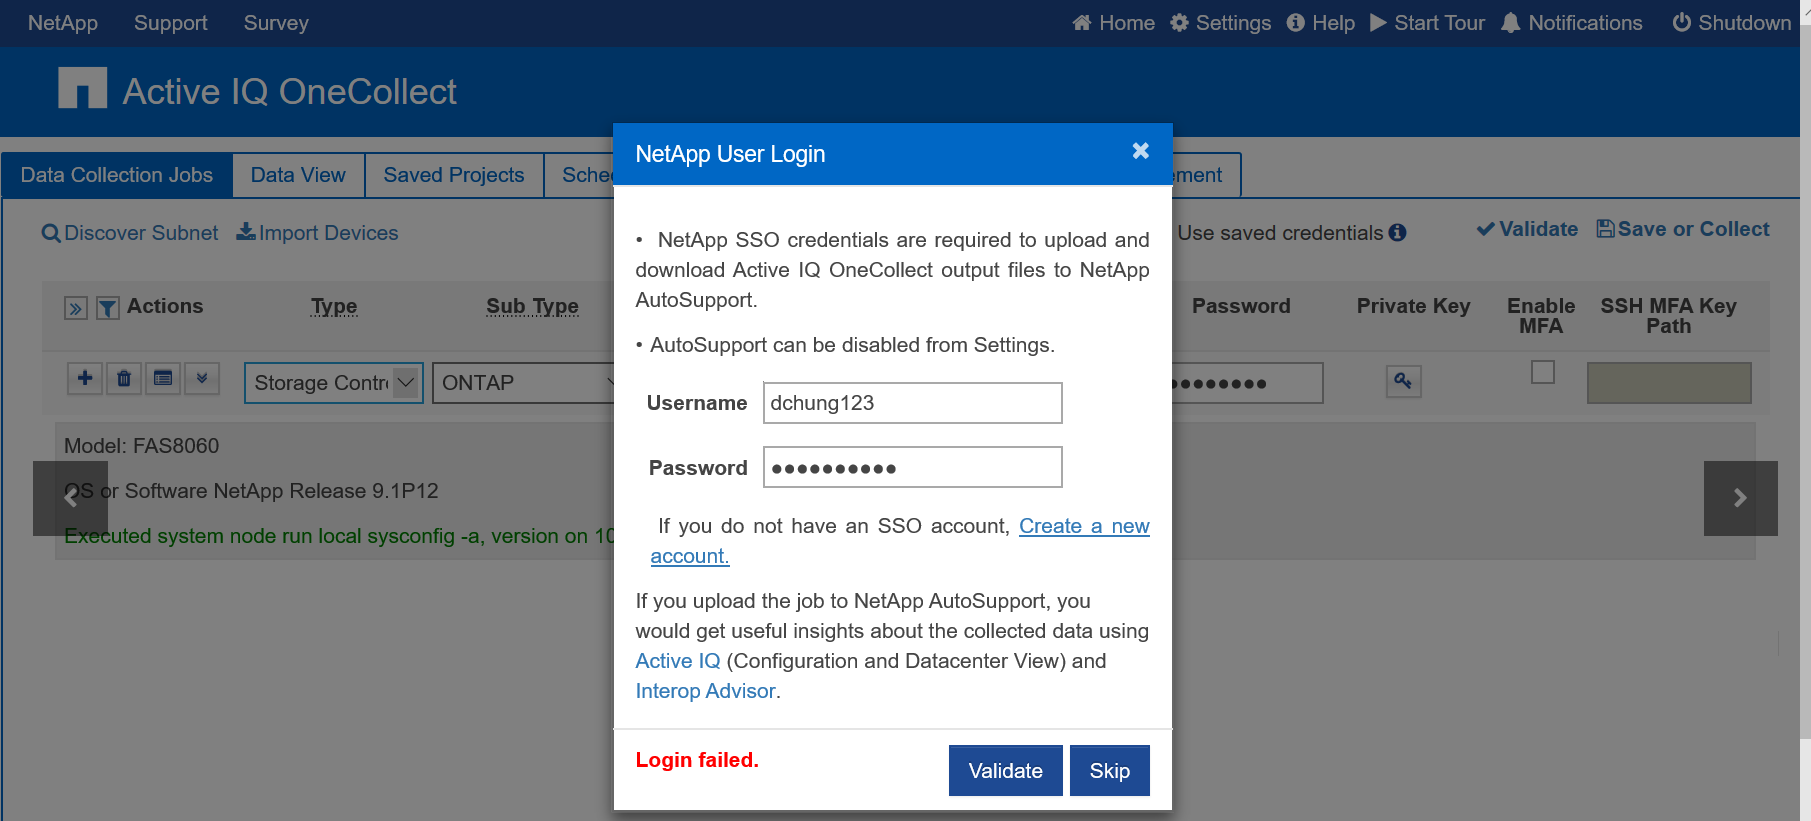The image size is (1811, 821).
Task: Click the trash delete row icon
Action: tap(124, 379)
